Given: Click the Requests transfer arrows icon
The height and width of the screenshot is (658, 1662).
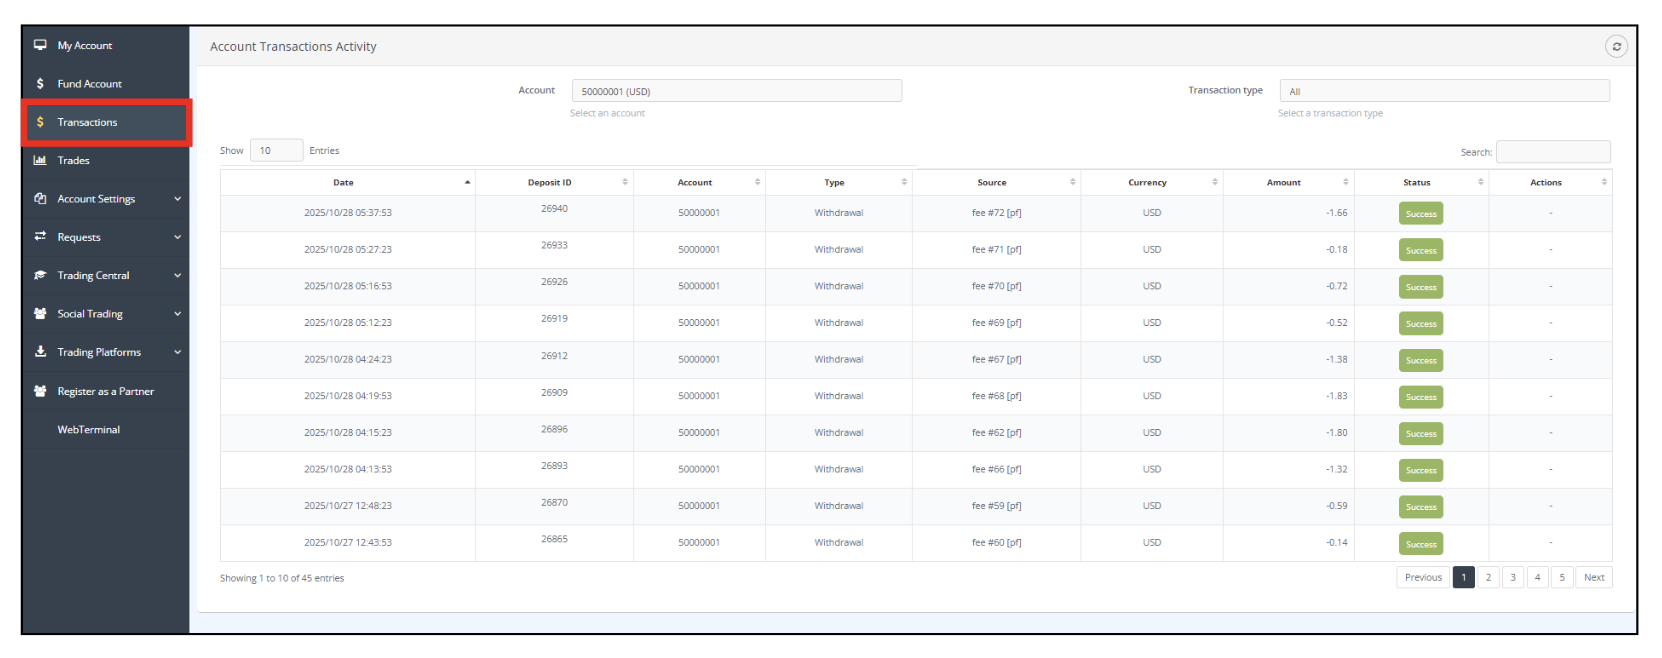Looking at the screenshot, I should coord(40,237).
